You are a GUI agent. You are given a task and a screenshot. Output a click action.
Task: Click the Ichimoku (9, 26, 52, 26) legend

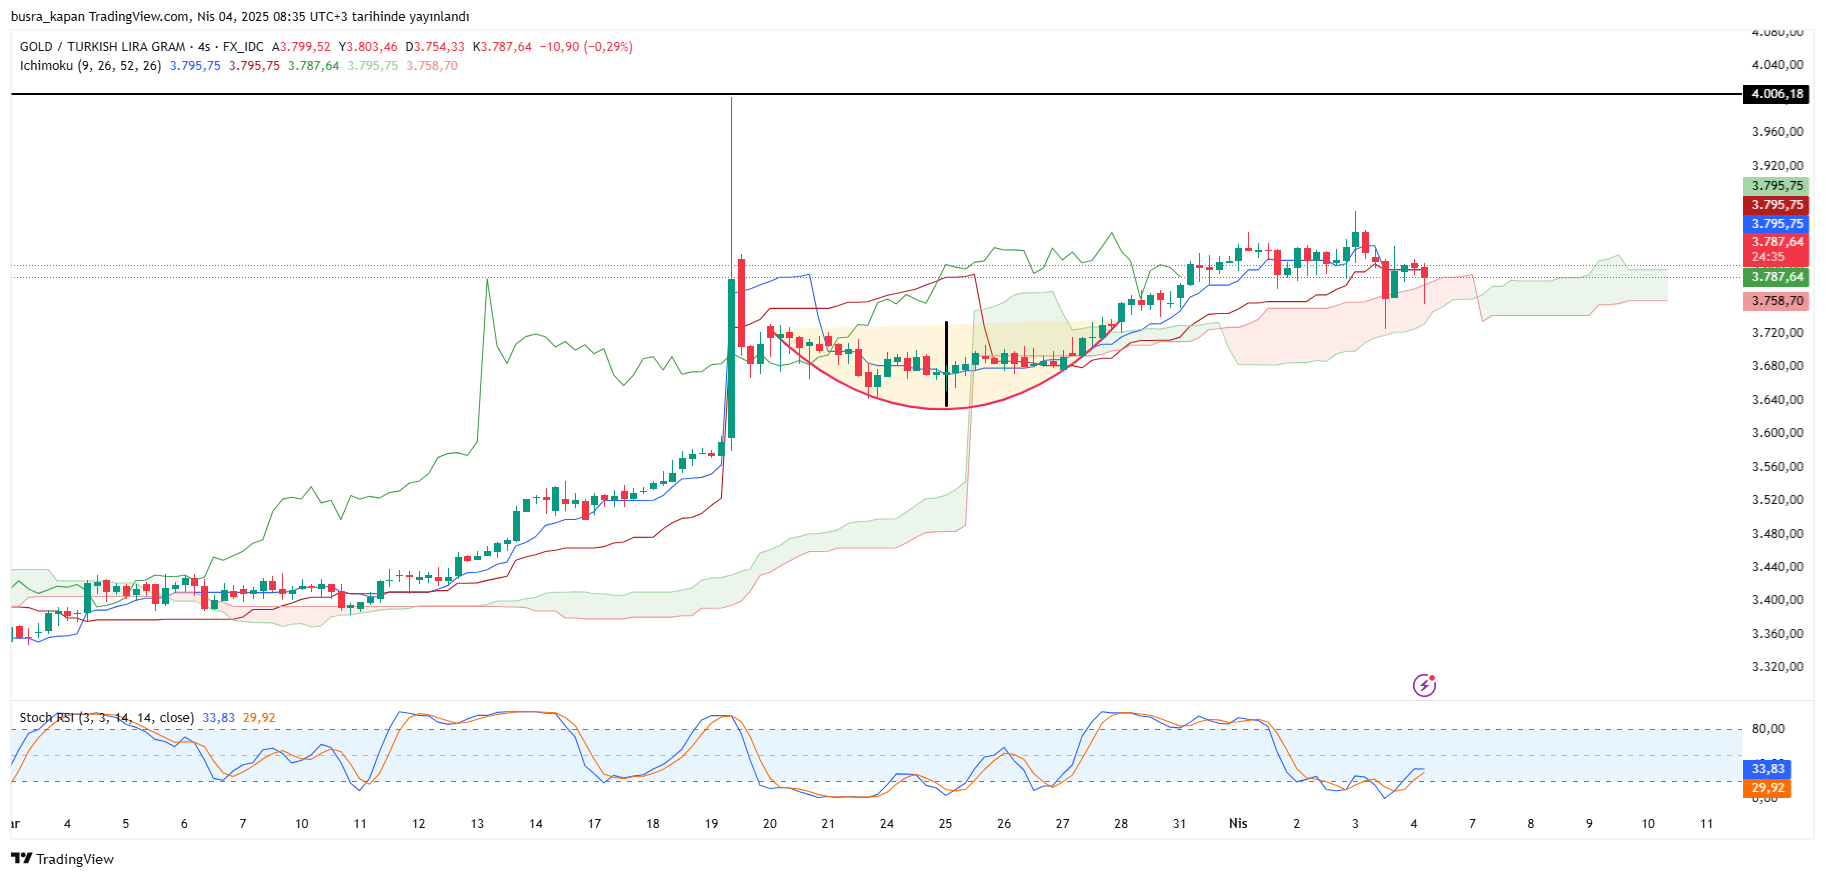click(90, 66)
